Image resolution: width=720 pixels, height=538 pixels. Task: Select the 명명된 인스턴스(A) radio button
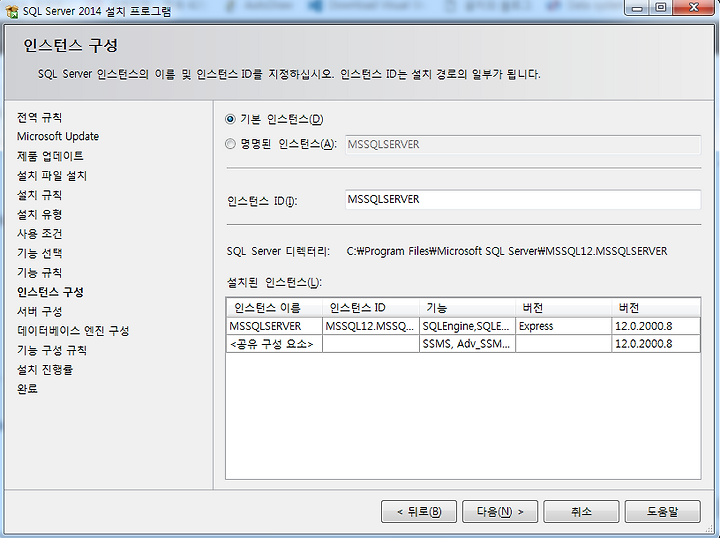point(230,144)
